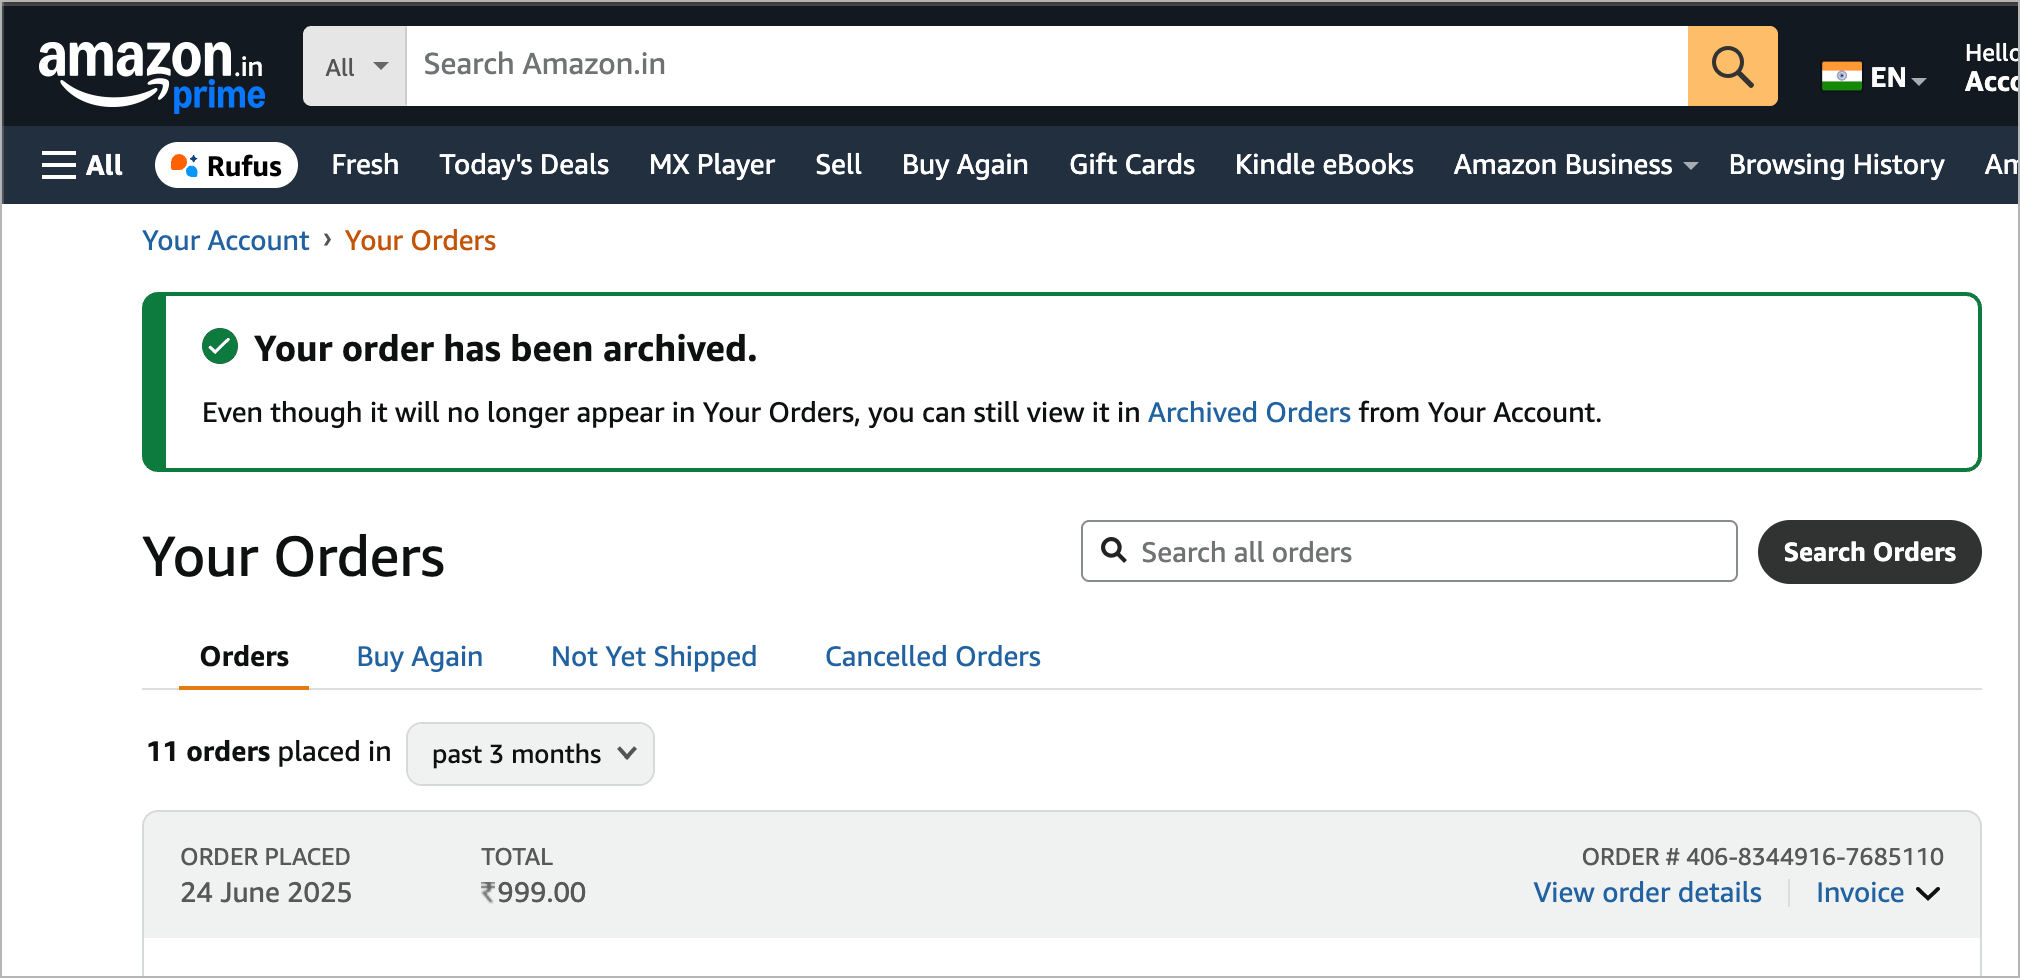This screenshot has width=2020, height=978.
Task: Click the search magnifier button
Action: tap(1732, 66)
